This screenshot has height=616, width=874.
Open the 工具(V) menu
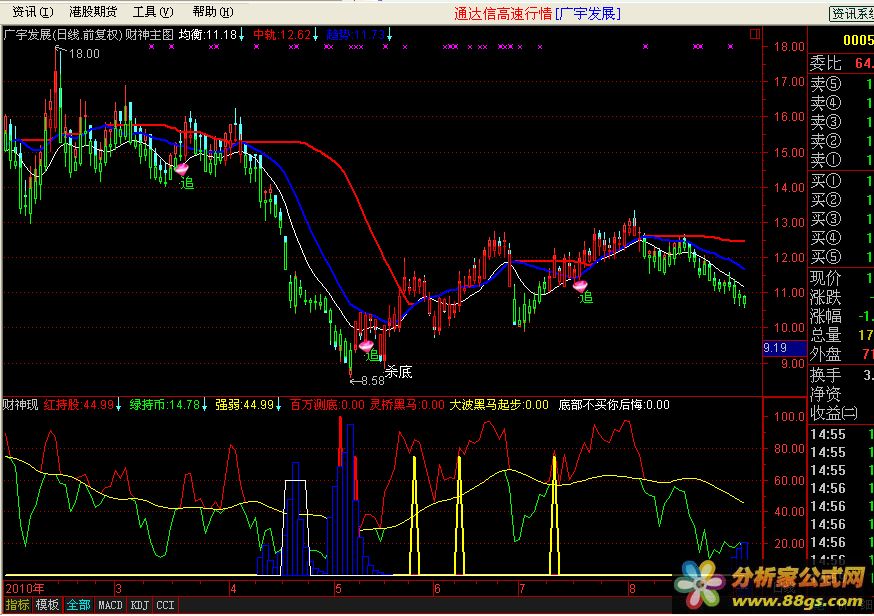(153, 12)
